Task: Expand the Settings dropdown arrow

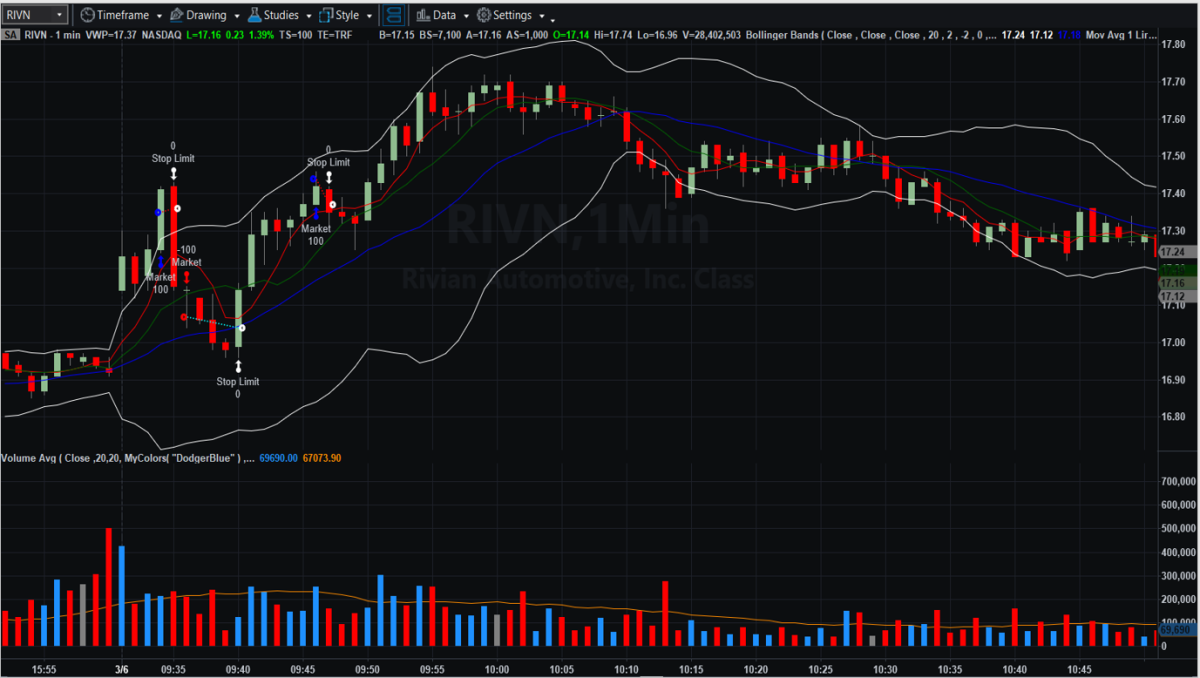Action: coord(541,16)
